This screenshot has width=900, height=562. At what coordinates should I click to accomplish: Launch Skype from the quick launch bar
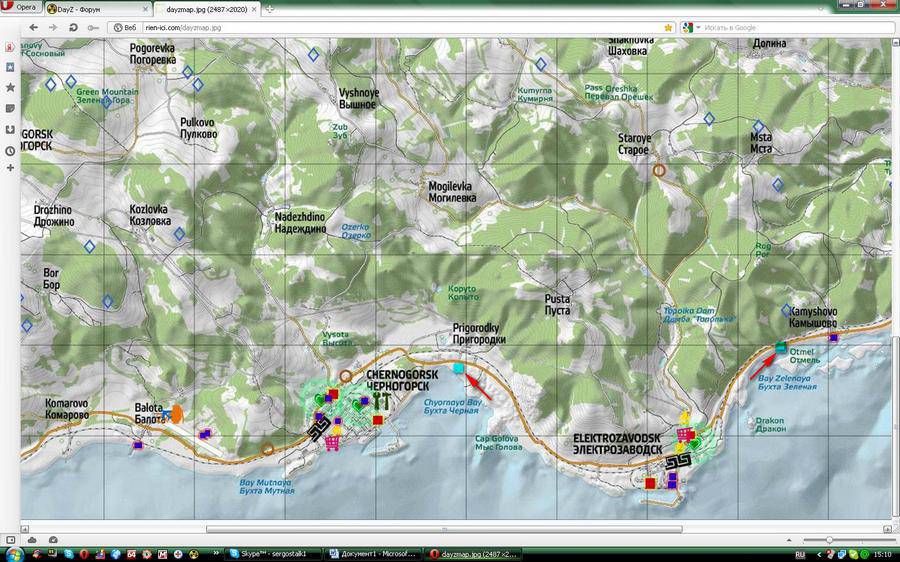69,554
